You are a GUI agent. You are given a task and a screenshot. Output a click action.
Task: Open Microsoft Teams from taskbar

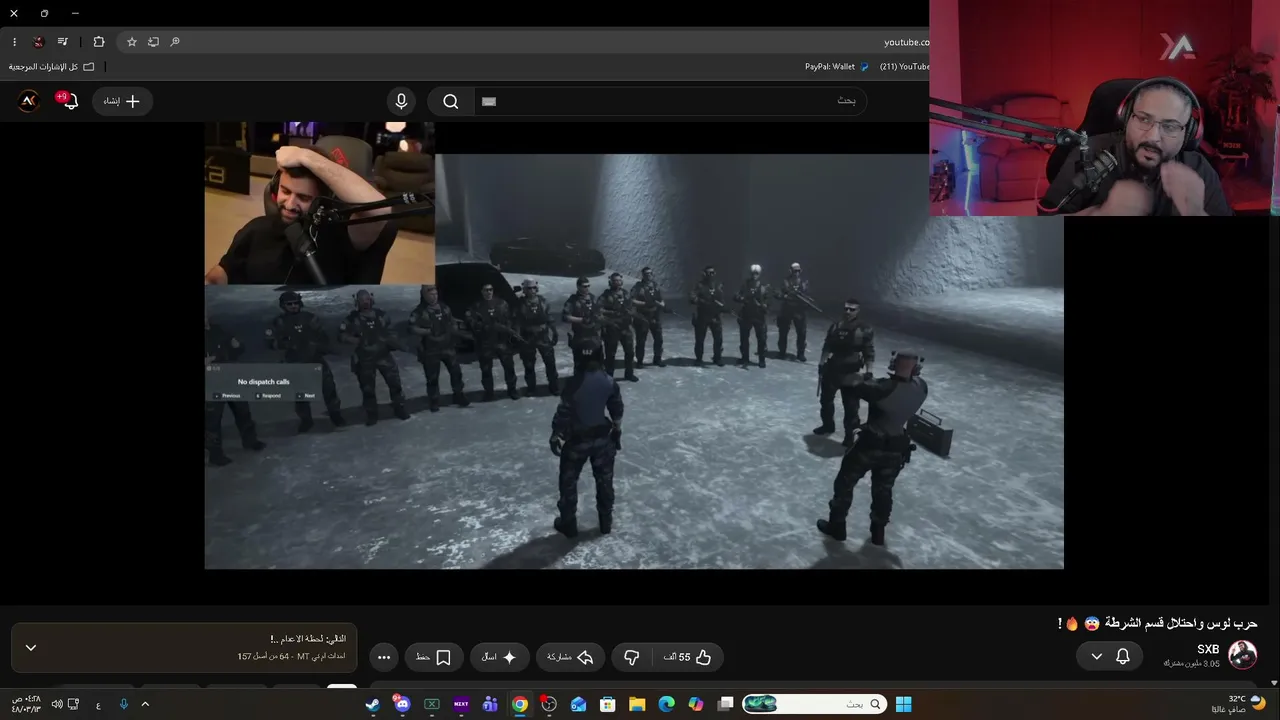click(490, 704)
